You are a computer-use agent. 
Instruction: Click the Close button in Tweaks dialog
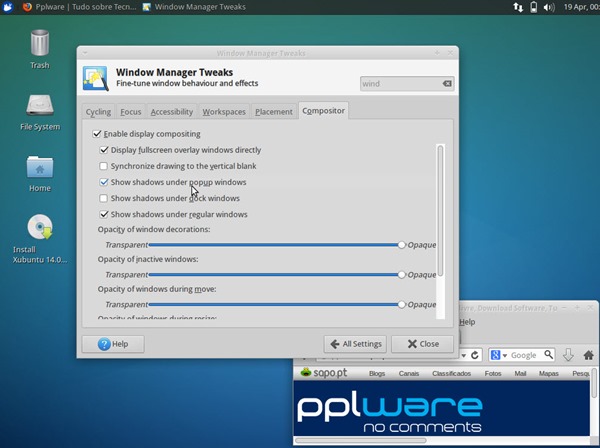[x=422, y=344]
